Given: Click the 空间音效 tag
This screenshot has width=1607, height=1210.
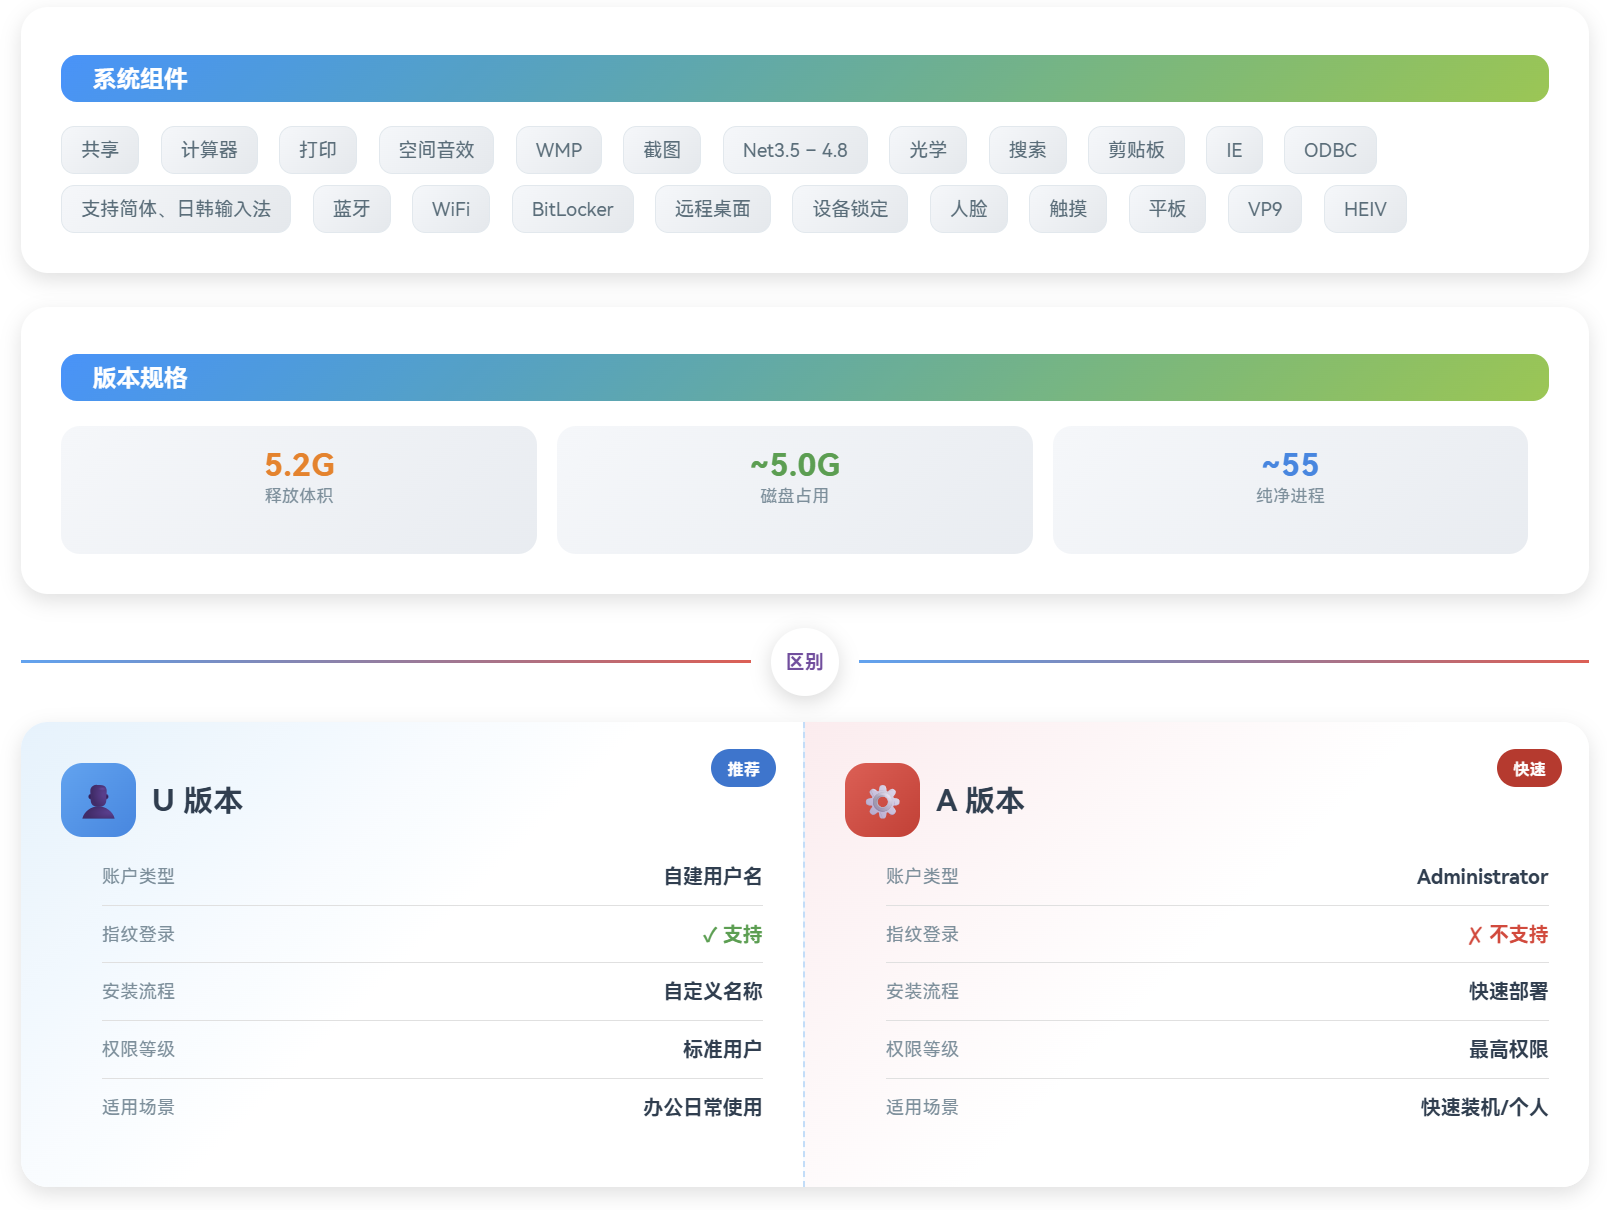Looking at the screenshot, I should click(x=436, y=150).
